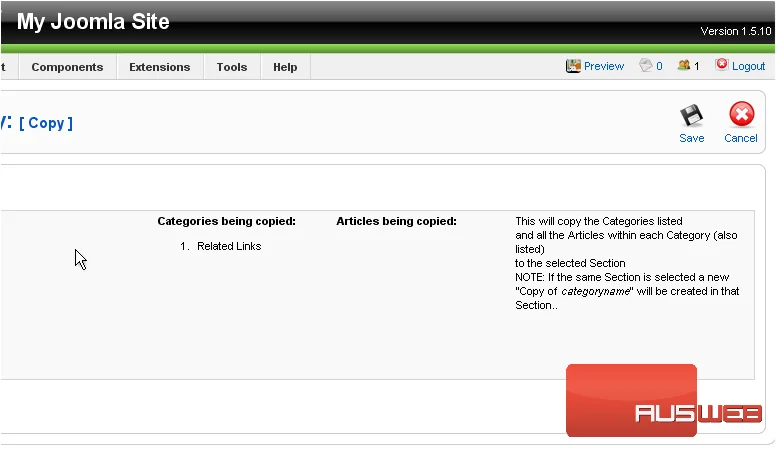Click the messages count 0 link

[x=659, y=66]
